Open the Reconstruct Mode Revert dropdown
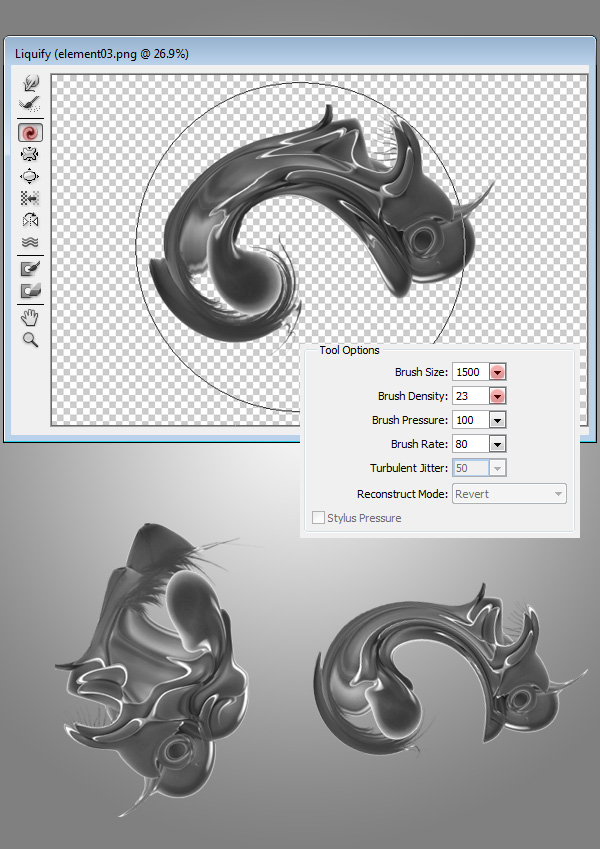 [x=509, y=493]
